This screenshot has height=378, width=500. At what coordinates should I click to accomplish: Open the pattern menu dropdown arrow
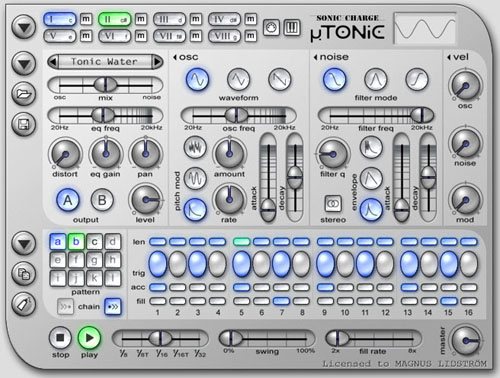pos(23,244)
